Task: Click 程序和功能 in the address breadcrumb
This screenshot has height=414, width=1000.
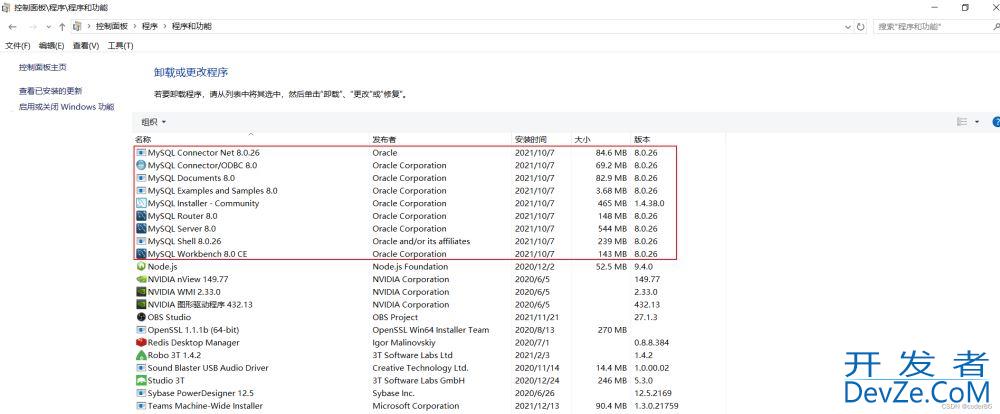Action: point(192,27)
